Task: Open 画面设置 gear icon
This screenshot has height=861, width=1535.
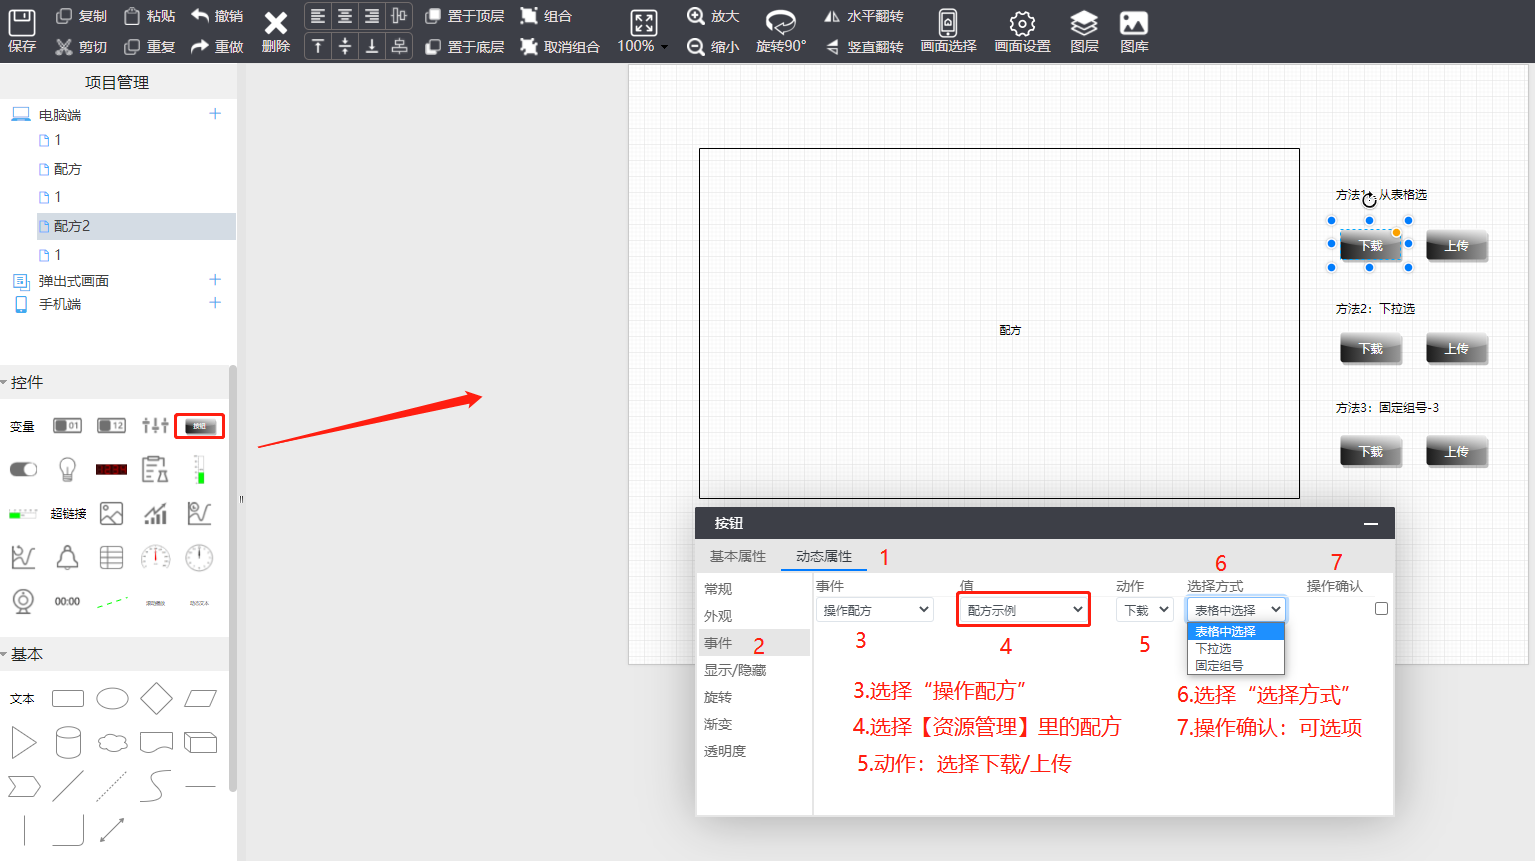Action: pos(1021,31)
